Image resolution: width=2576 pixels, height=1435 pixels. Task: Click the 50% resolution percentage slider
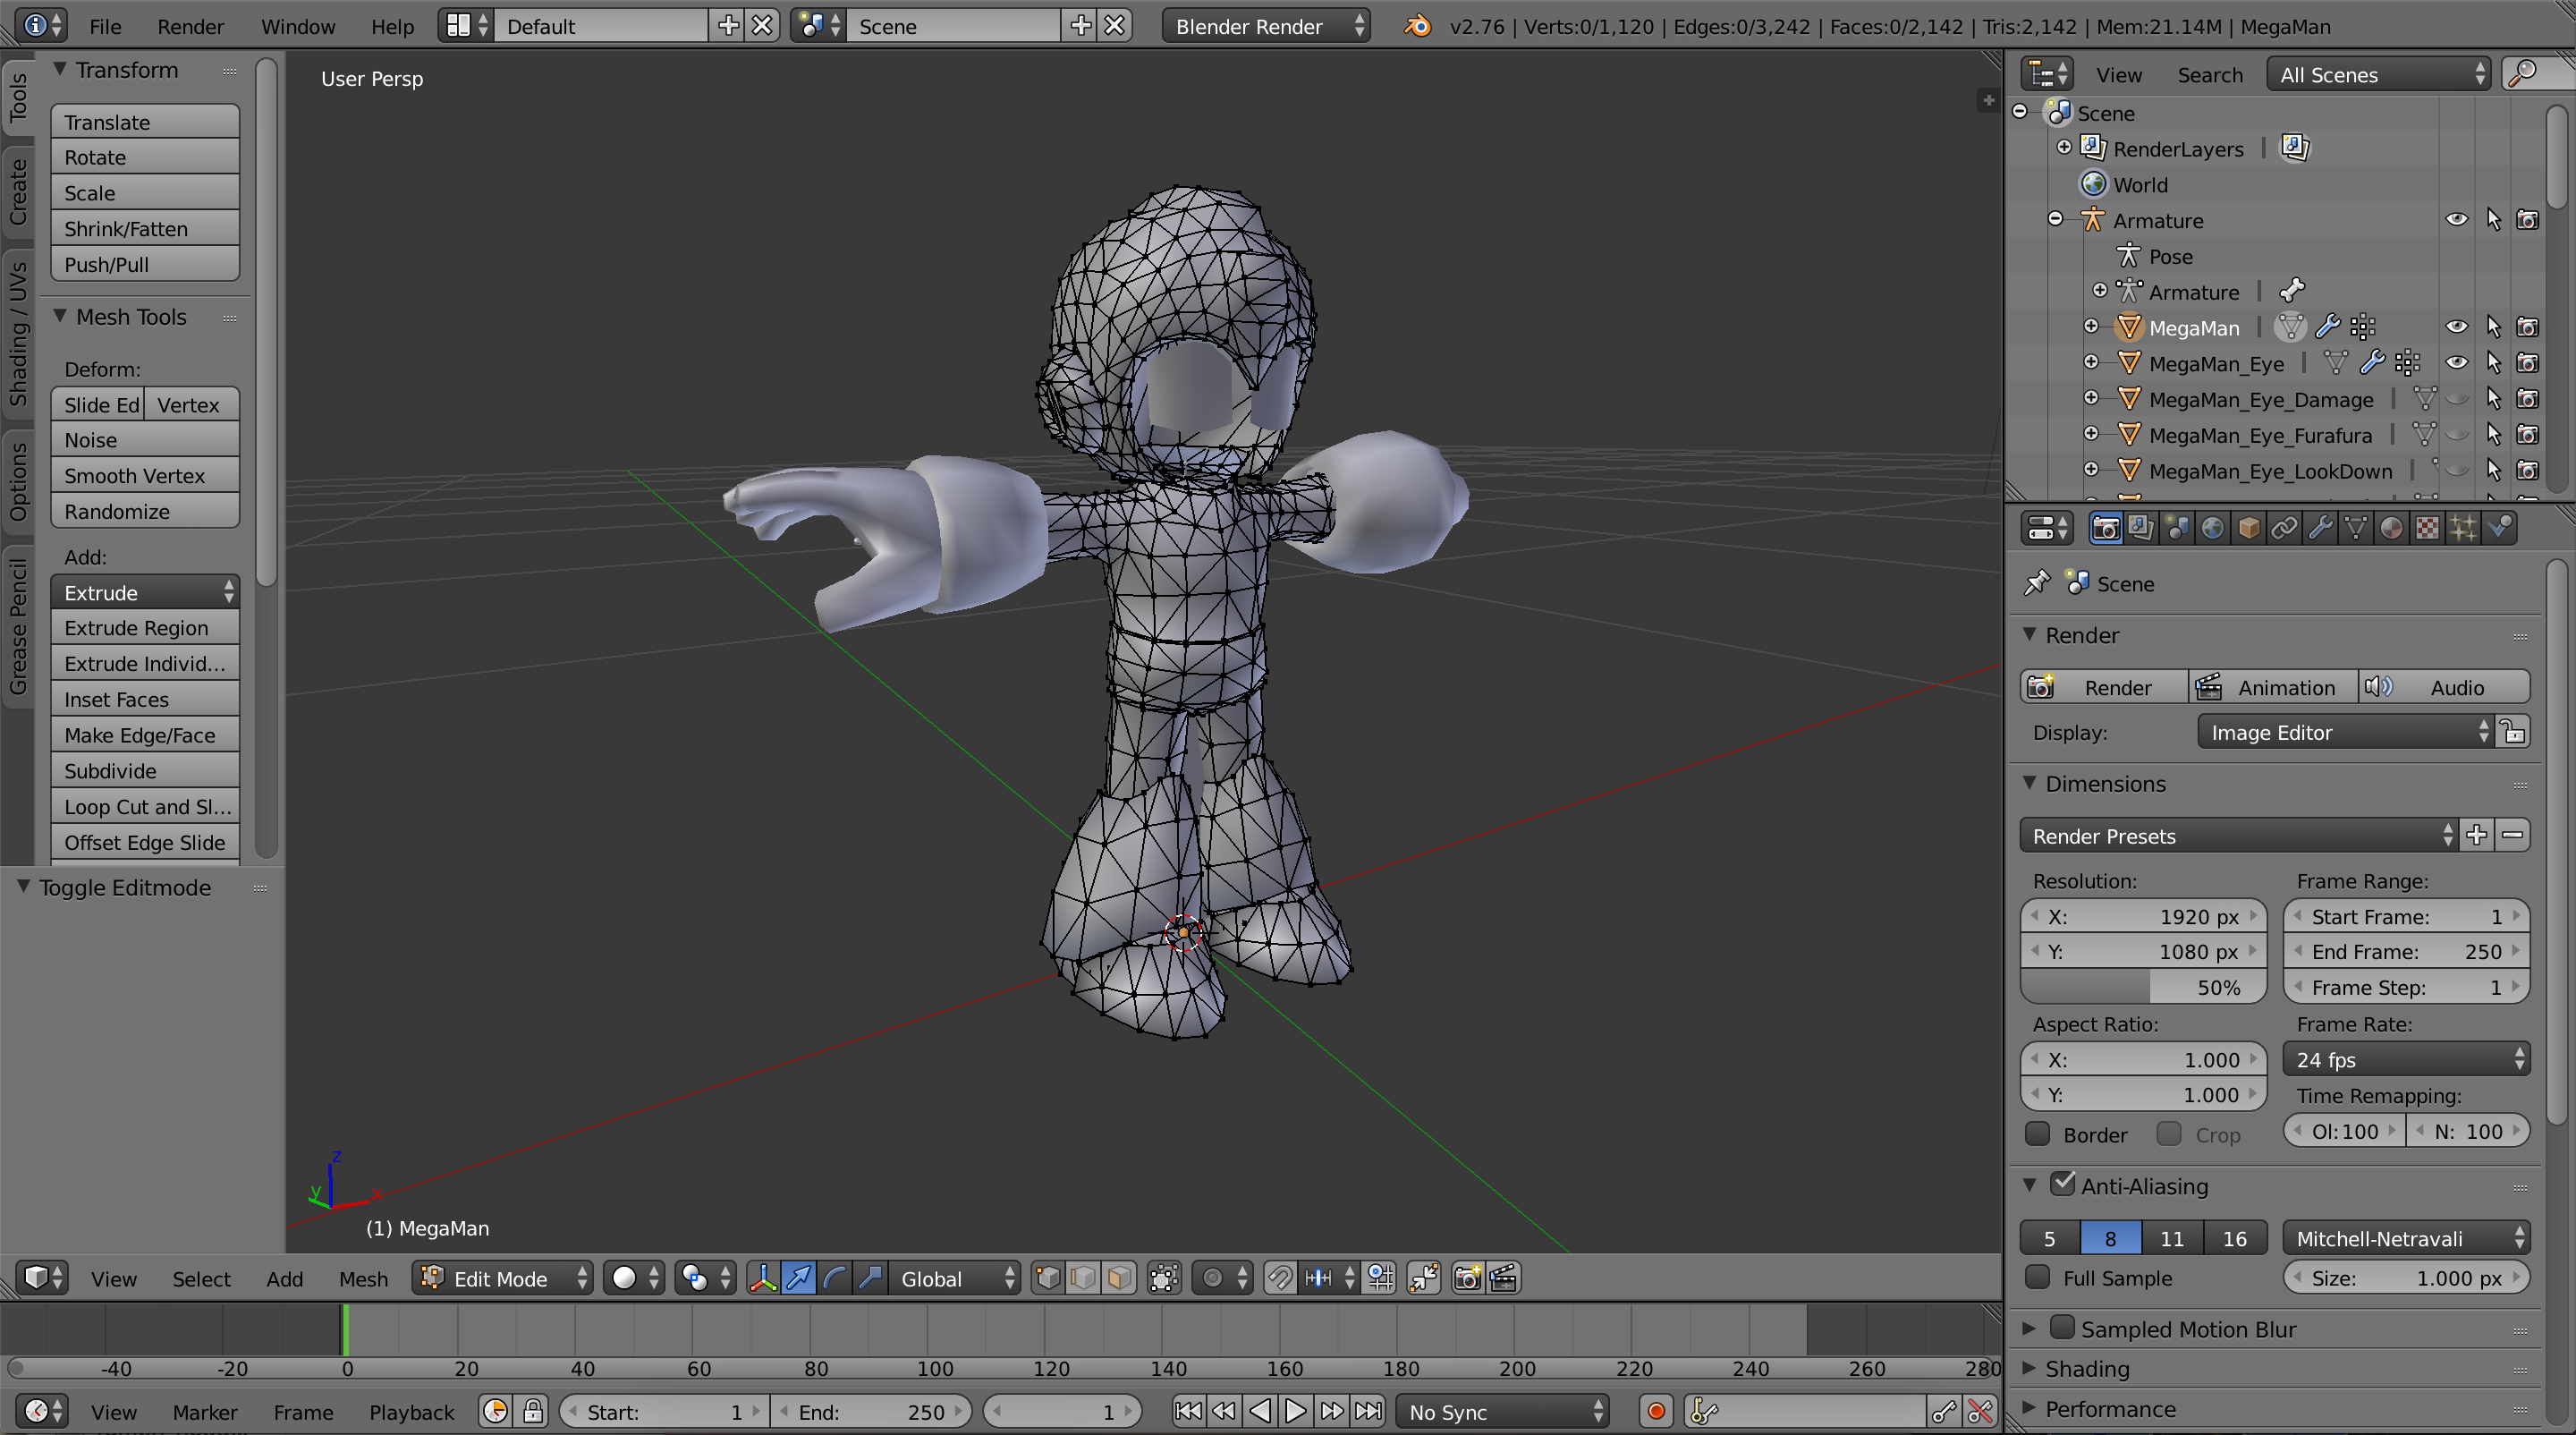pos(2143,987)
